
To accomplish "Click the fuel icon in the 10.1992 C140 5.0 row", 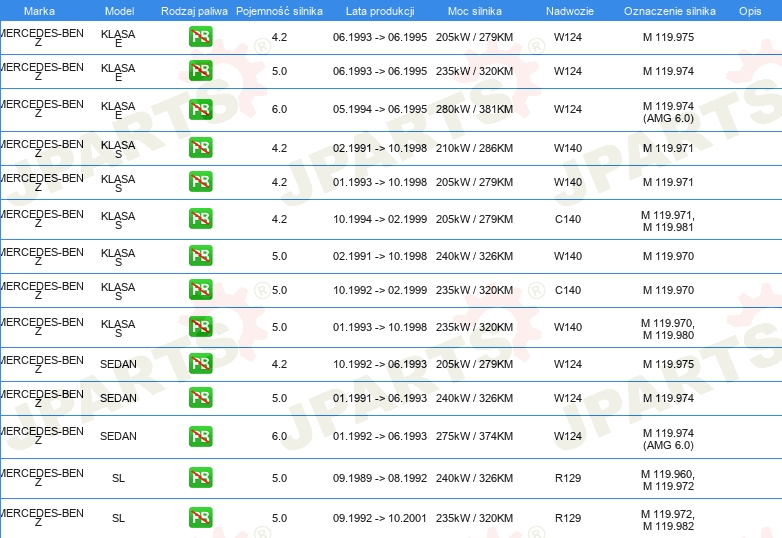I will (200, 290).
